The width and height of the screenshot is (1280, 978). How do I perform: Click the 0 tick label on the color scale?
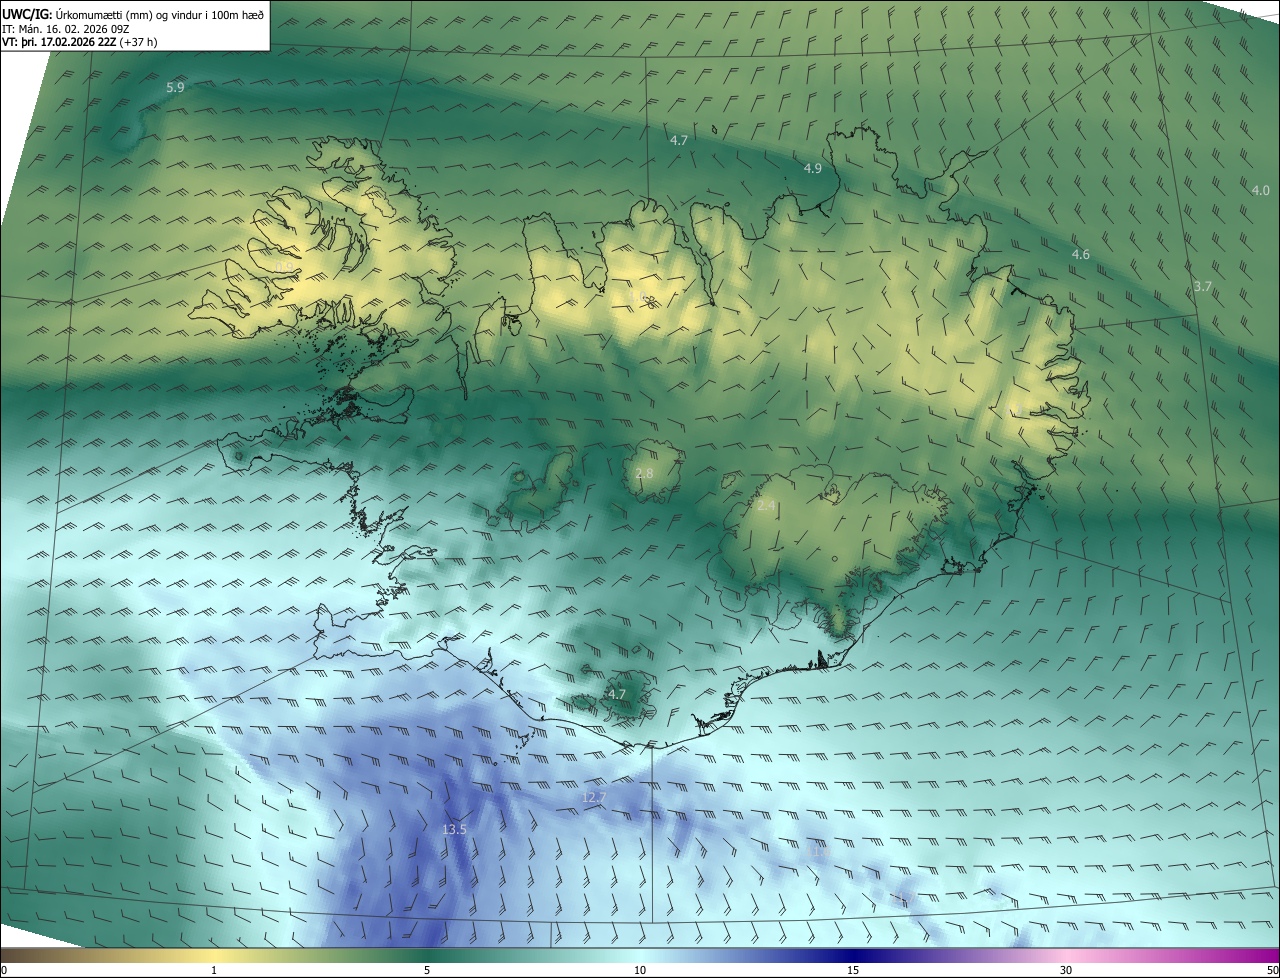[x=4, y=971]
